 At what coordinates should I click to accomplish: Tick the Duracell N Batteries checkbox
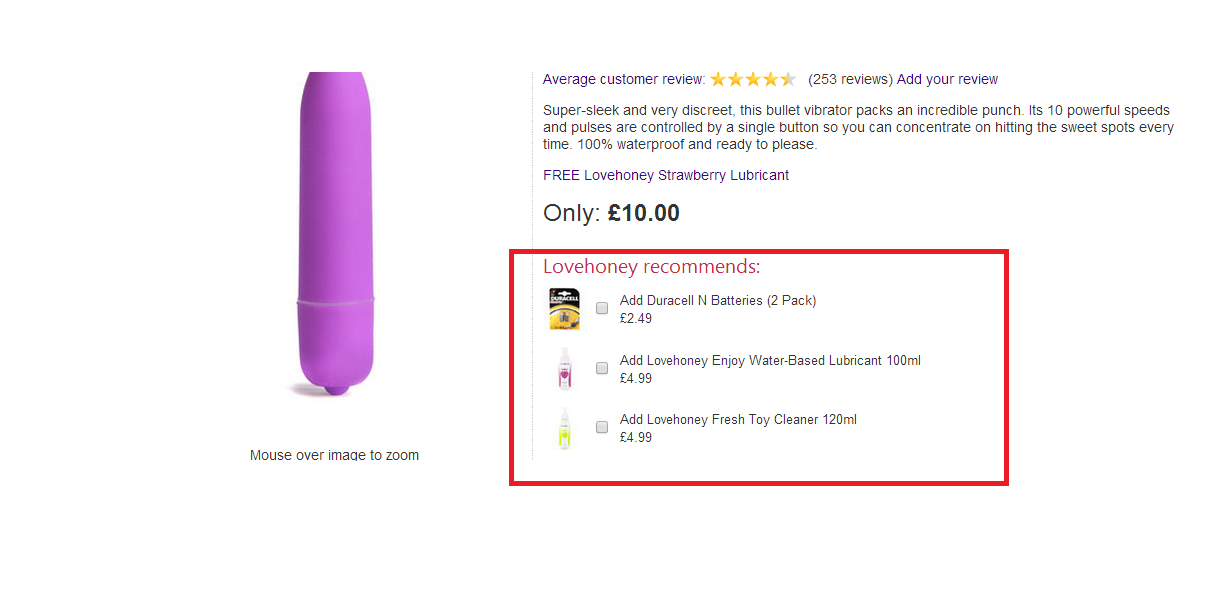click(x=602, y=309)
